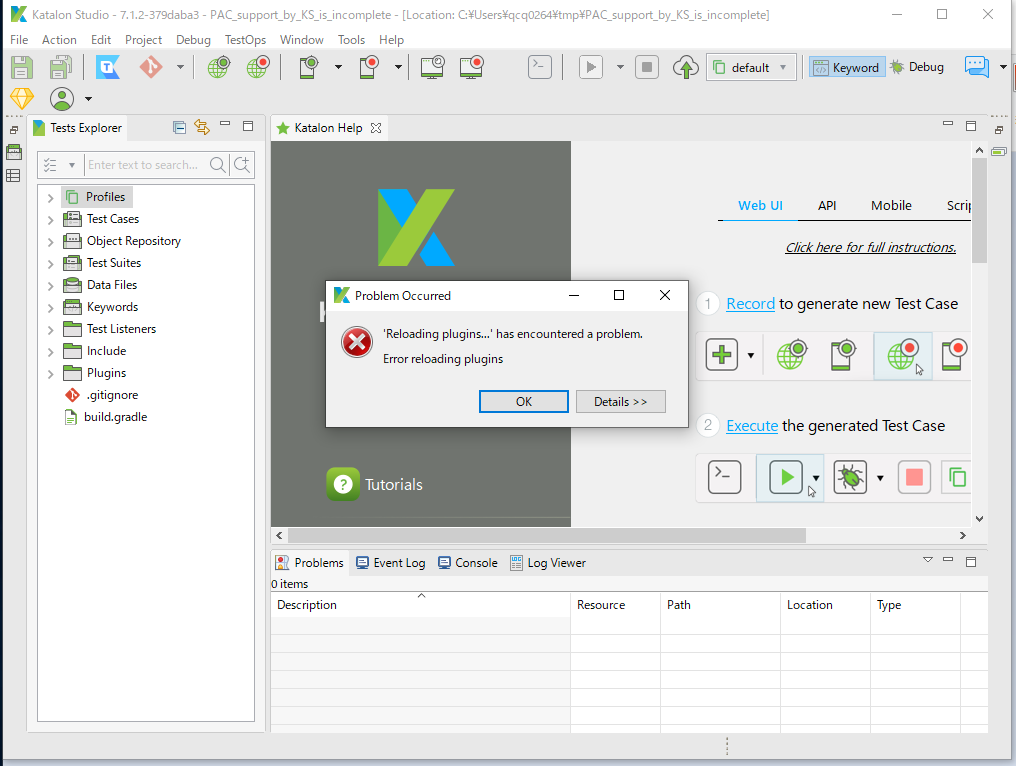Expand the Keywords tree node

[51, 308]
